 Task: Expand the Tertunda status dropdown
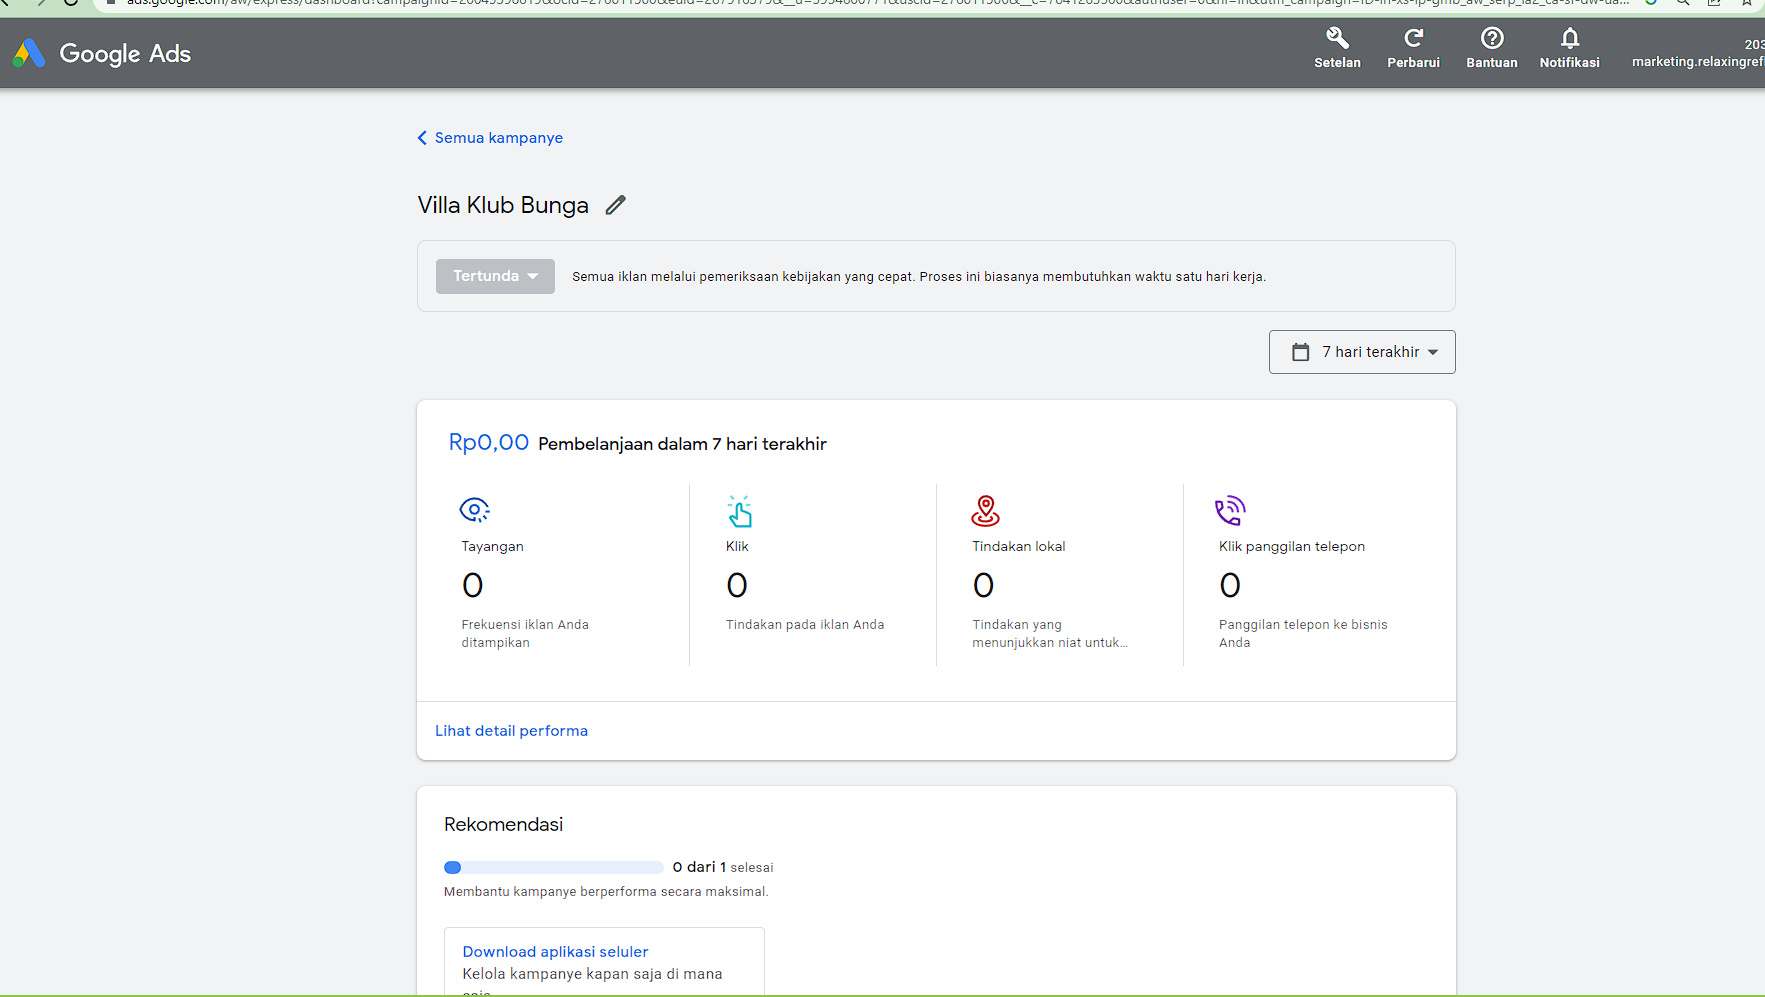[495, 276]
